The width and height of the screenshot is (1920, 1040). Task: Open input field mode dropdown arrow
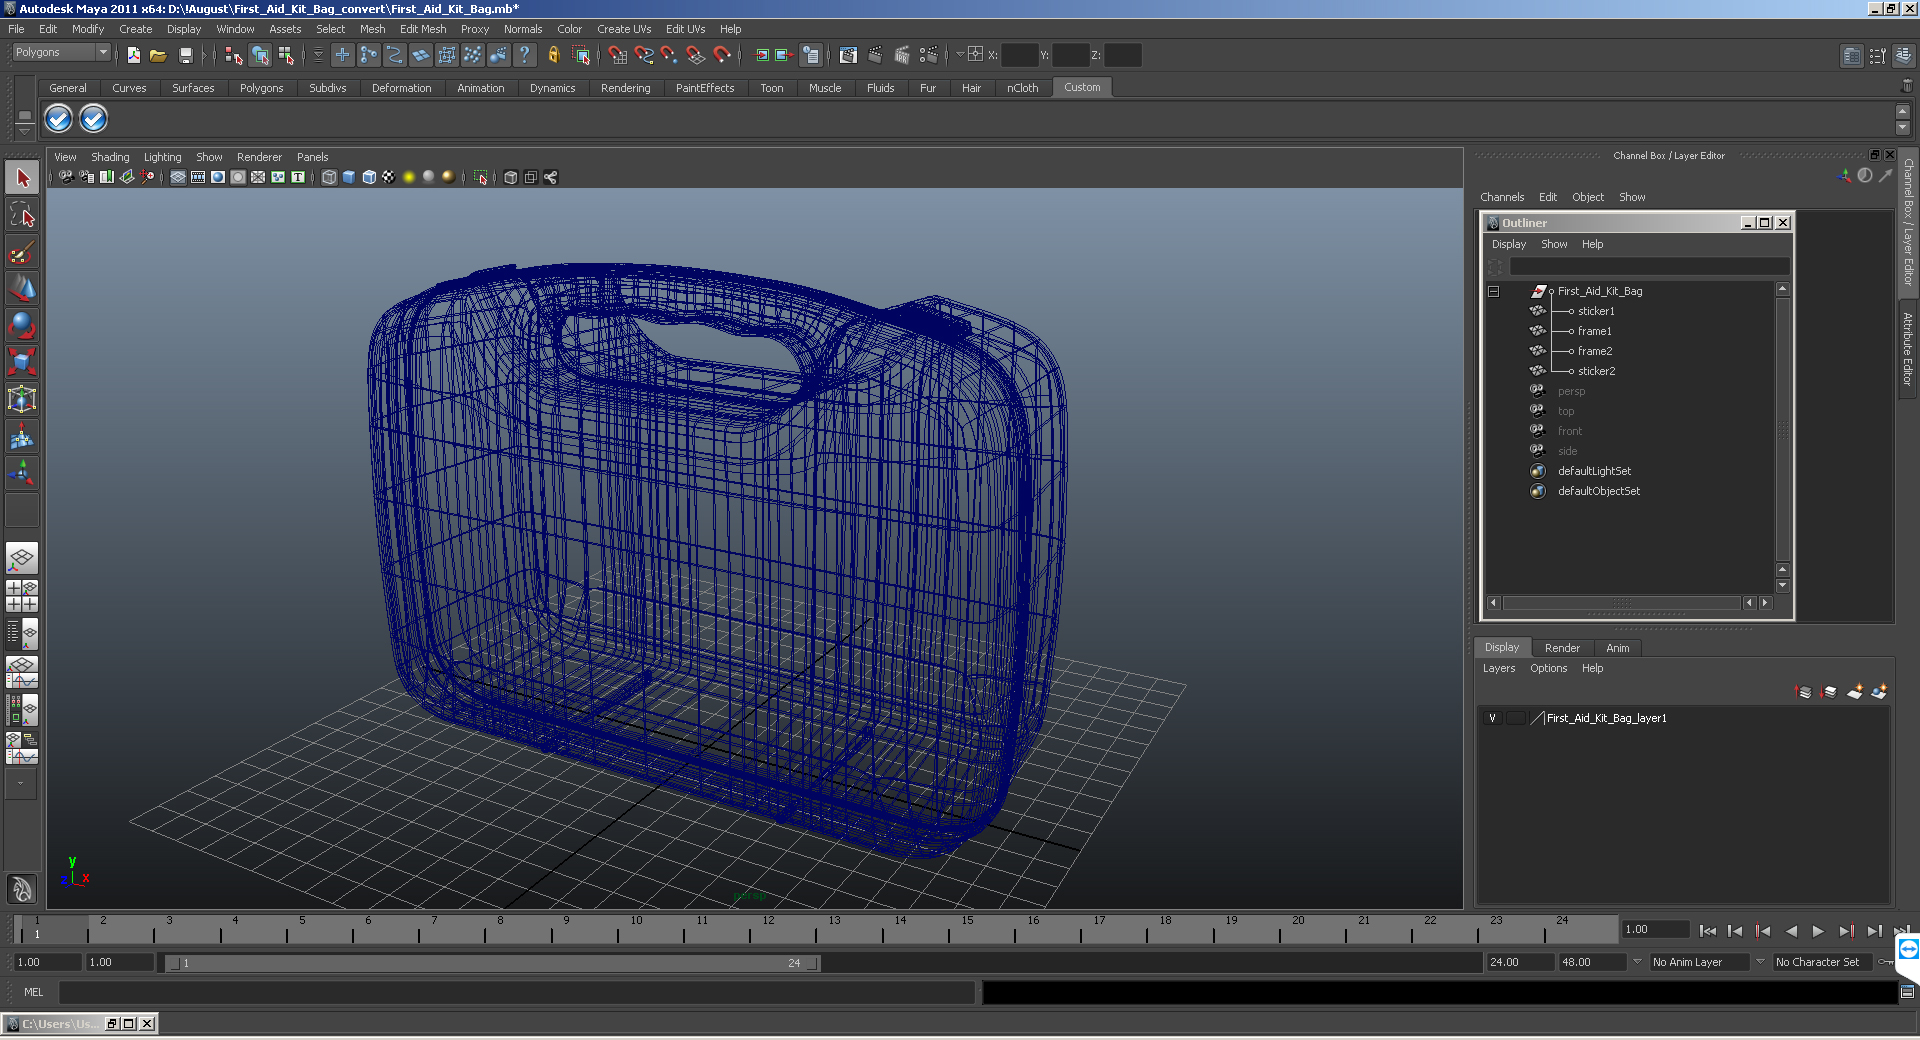960,54
